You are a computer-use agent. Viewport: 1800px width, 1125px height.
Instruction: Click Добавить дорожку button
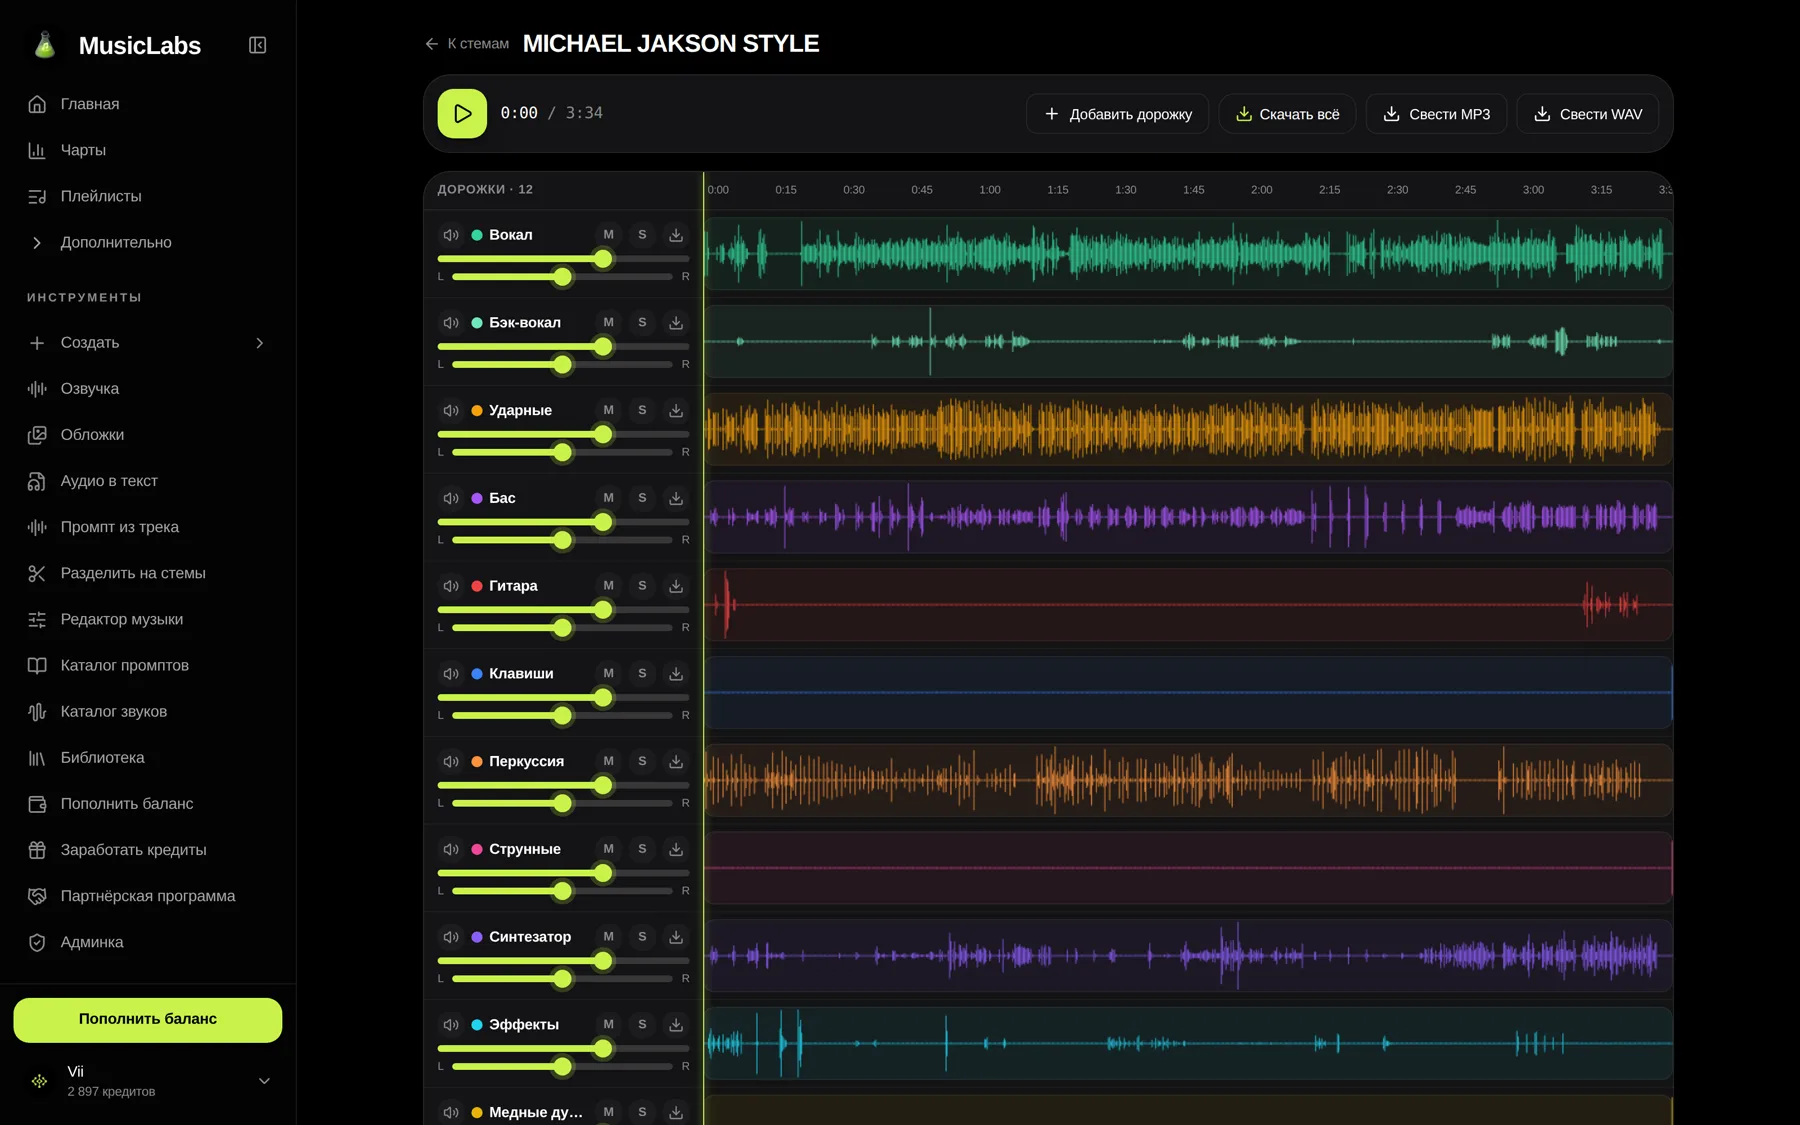coord(1117,114)
